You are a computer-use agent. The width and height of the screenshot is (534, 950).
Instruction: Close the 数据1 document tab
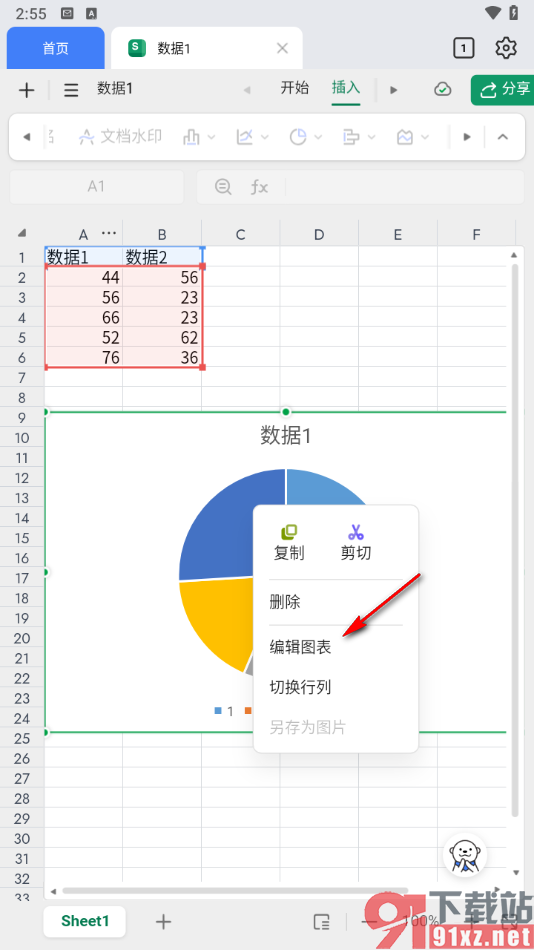[x=282, y=48]
